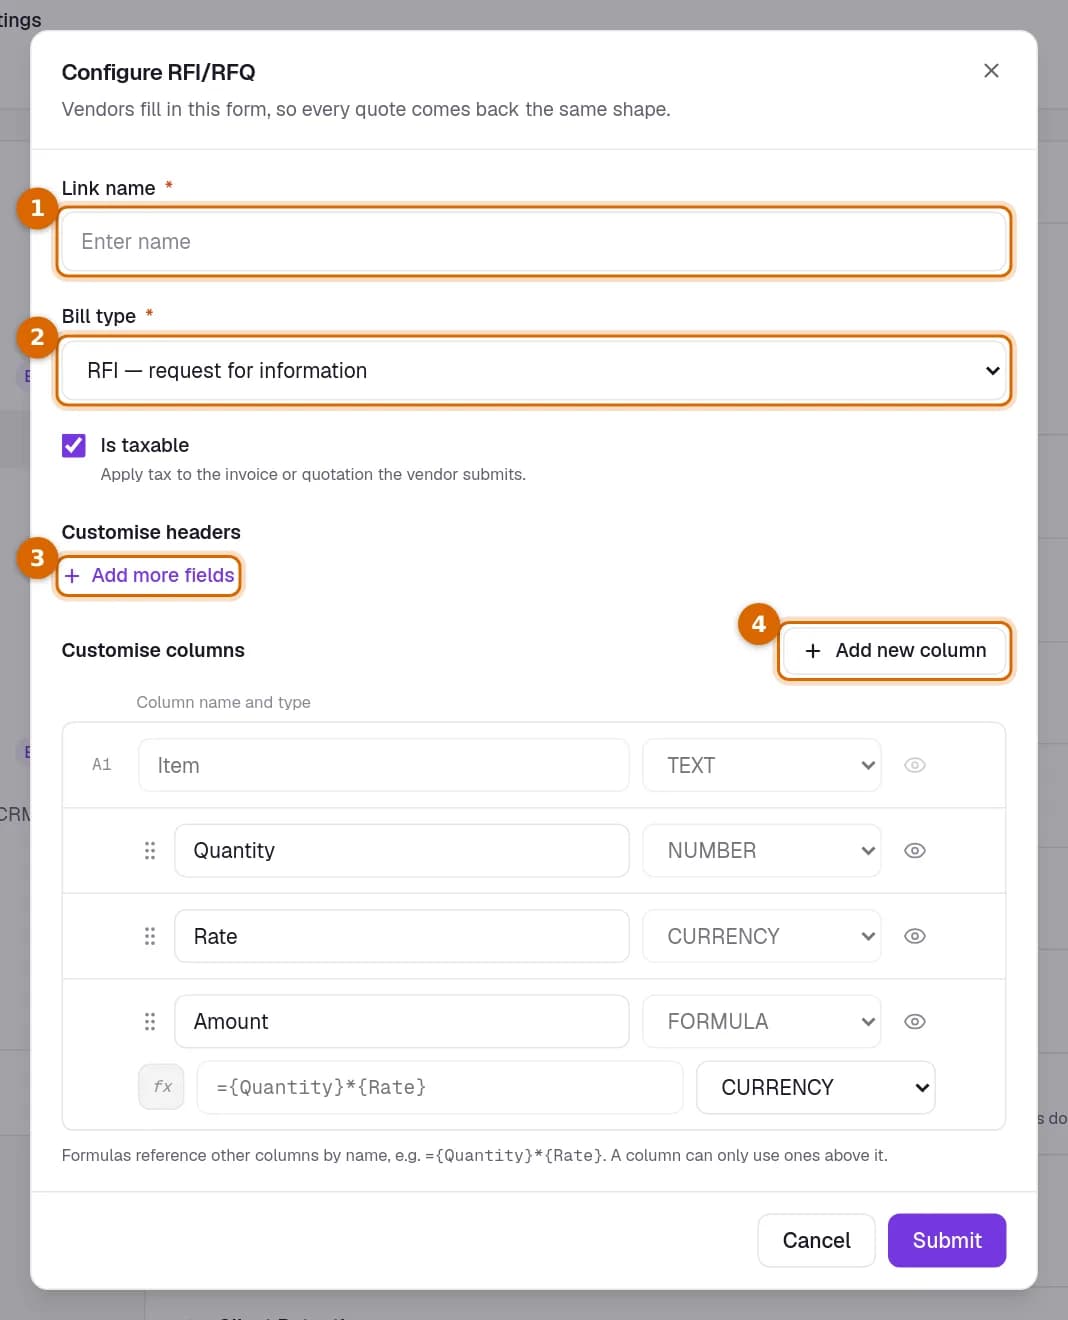
Task: Click the Column name and type label
Action: click(223, 702)
